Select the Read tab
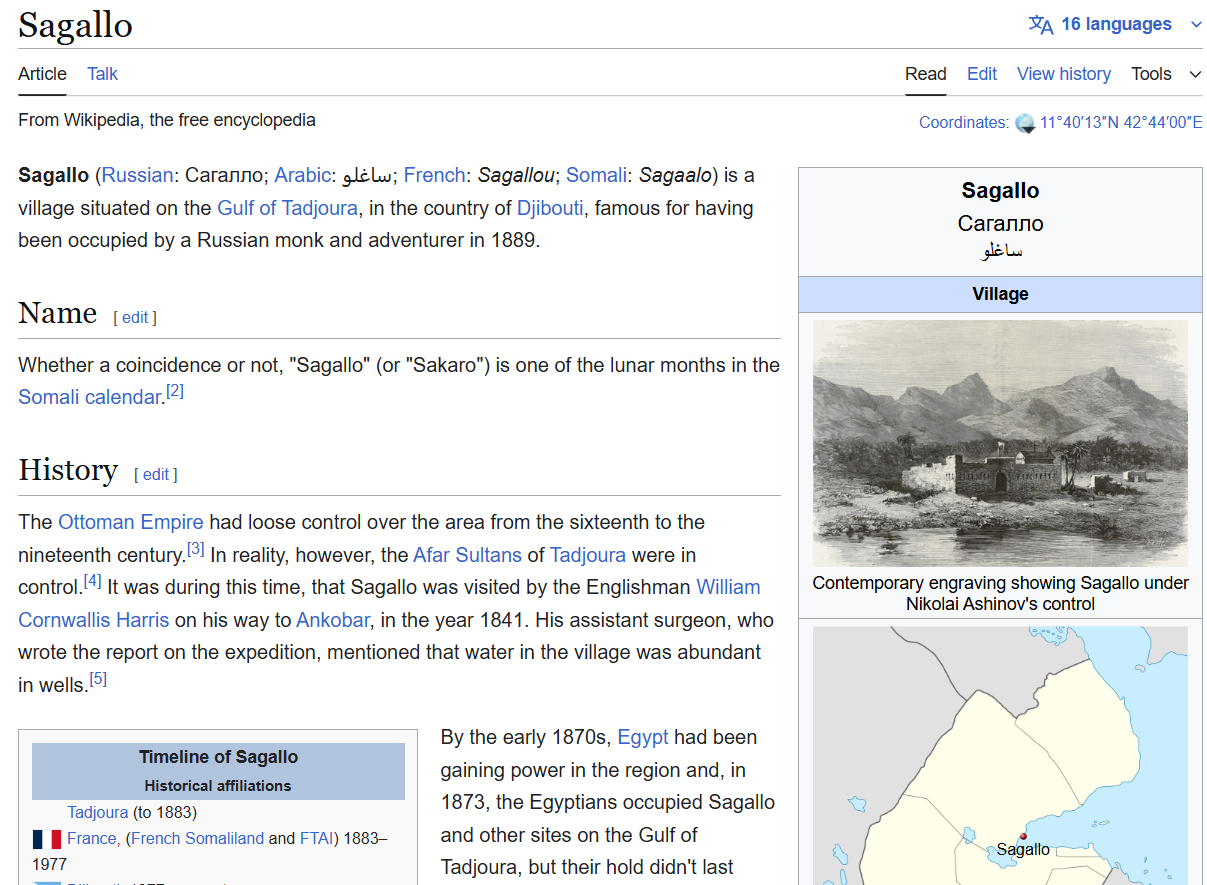Screen dimensions: 1207x885 click(x=926, y=74)
